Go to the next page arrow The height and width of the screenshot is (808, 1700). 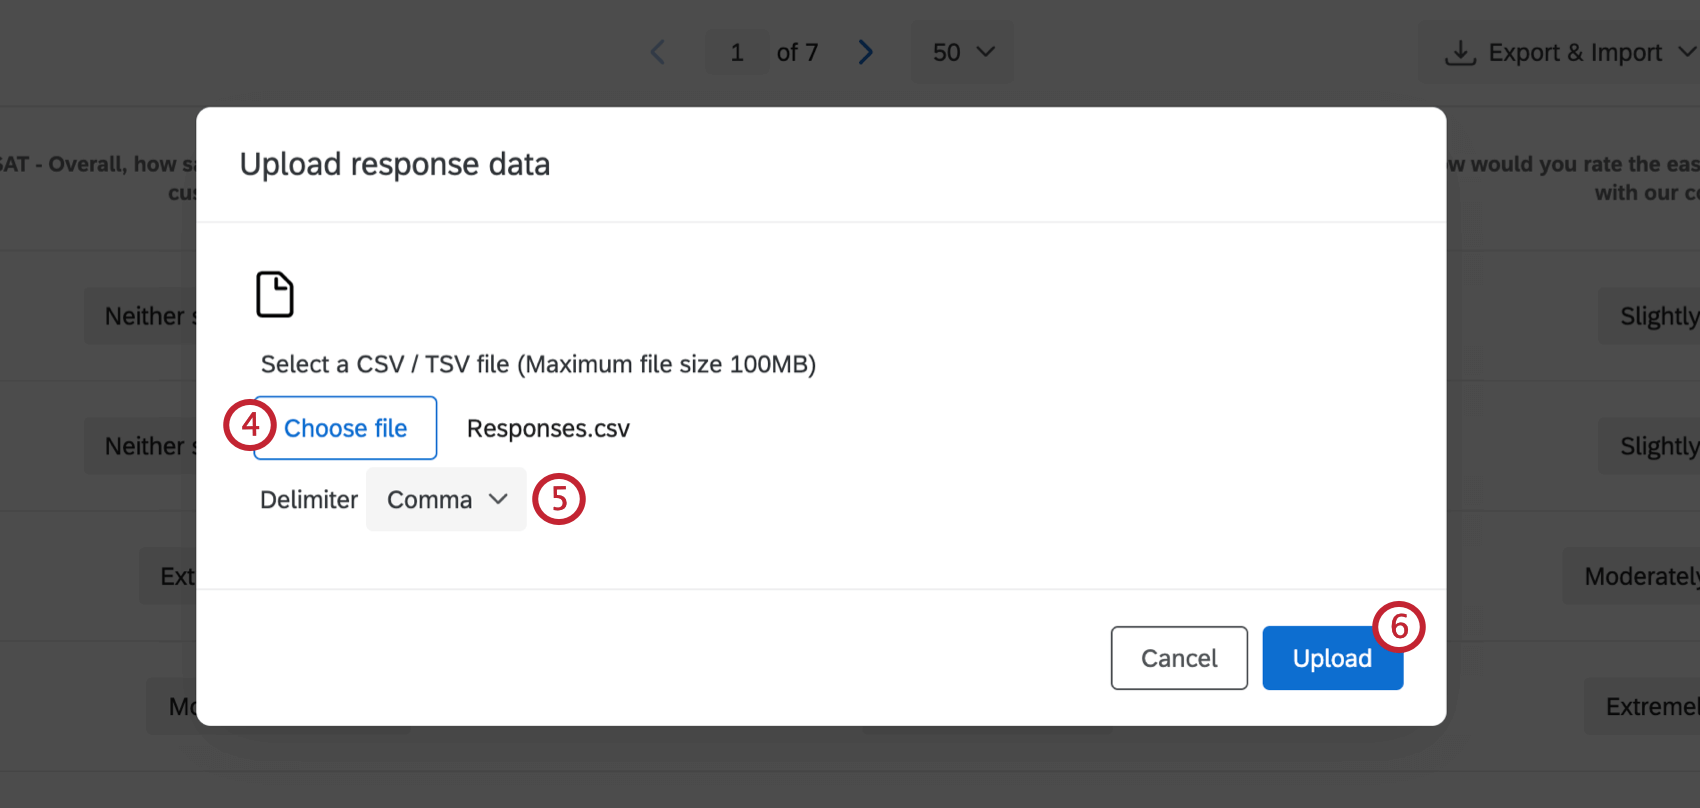(866, 52)
